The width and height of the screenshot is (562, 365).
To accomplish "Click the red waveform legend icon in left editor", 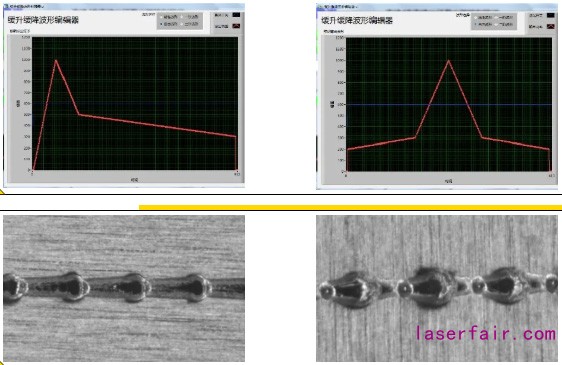I will 236,26.
